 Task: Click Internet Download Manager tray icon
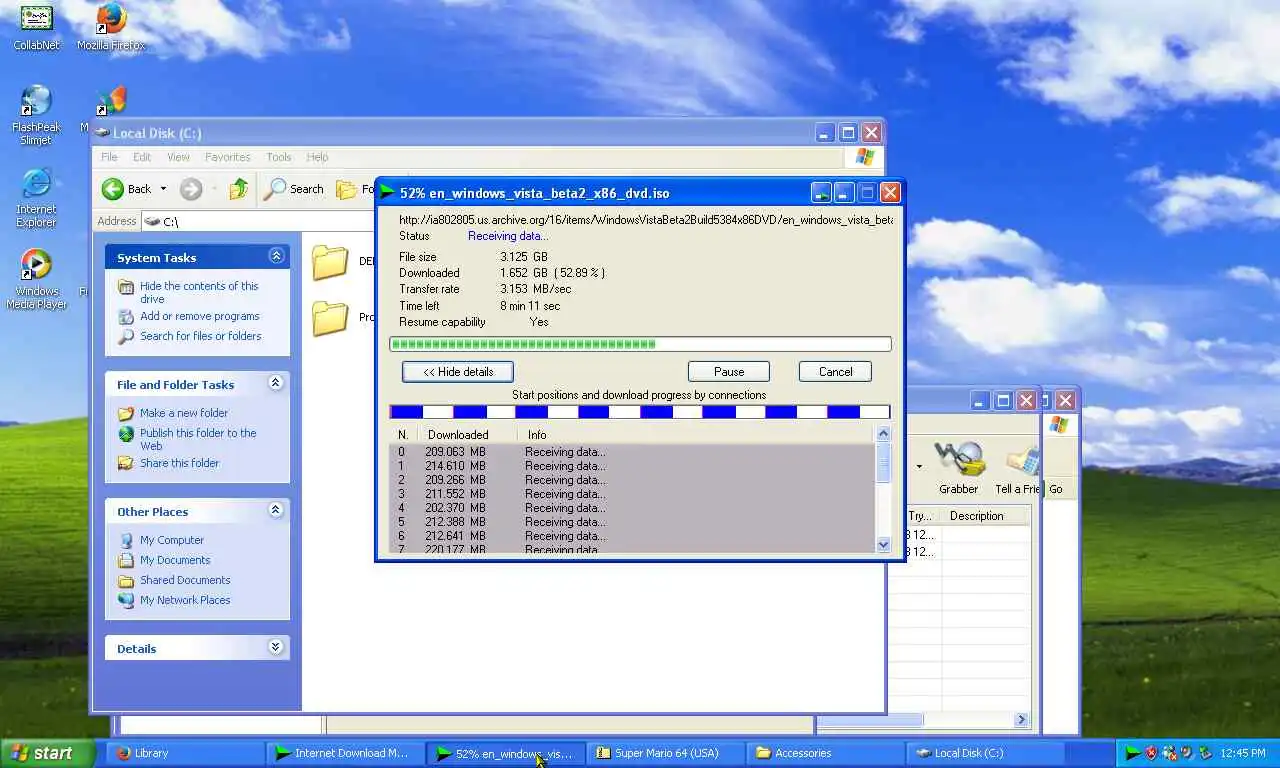1133,753
